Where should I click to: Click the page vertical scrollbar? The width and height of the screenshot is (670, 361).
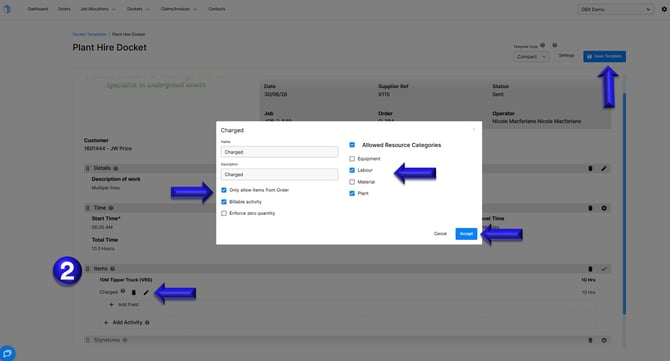coord(624,204)
